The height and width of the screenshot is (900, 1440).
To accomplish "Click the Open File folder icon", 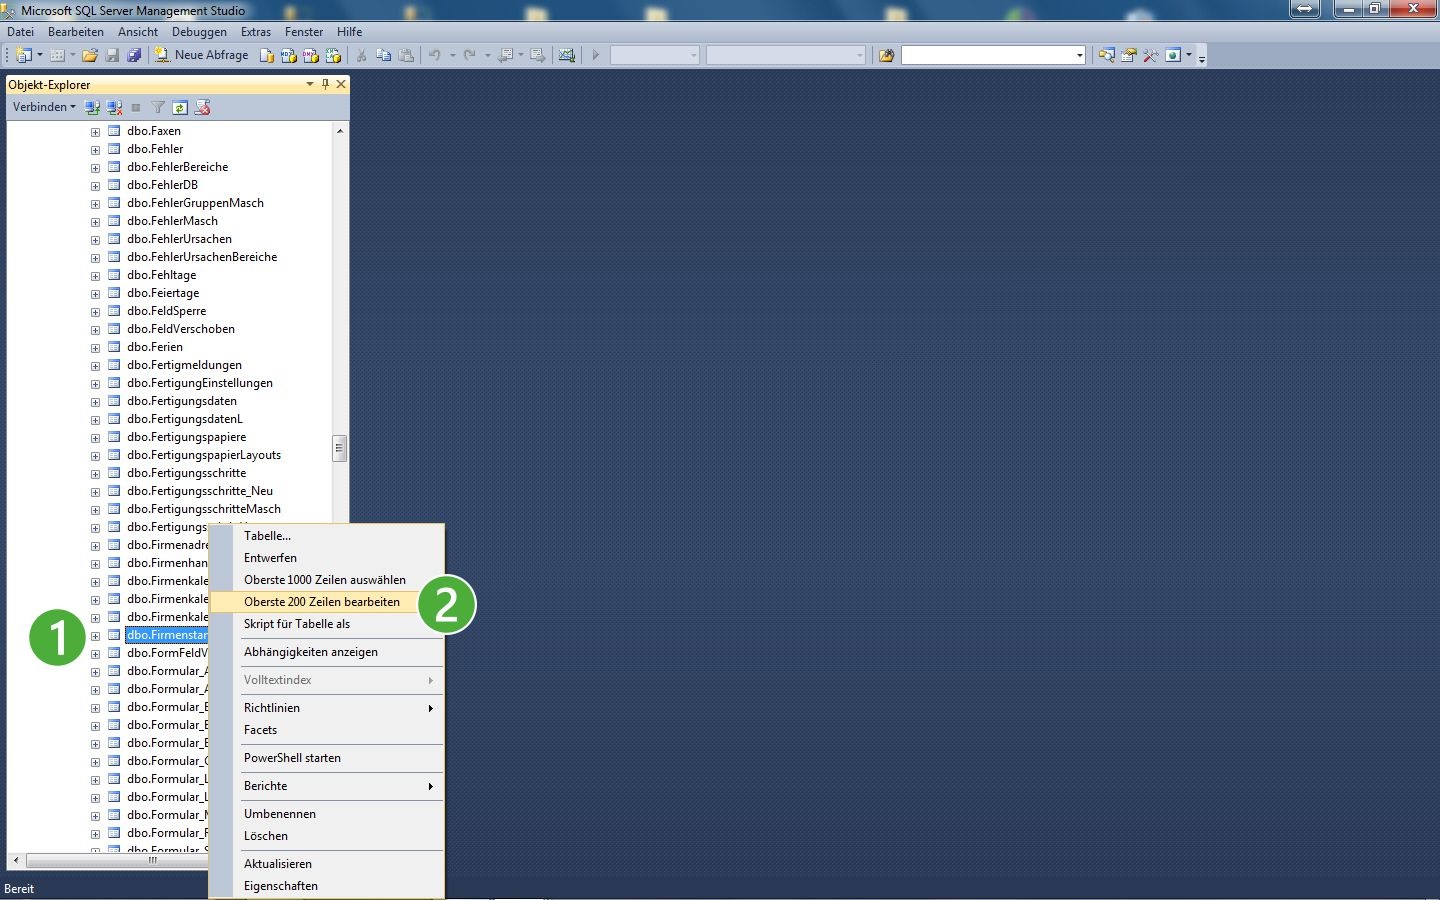I will coord(90,55).
